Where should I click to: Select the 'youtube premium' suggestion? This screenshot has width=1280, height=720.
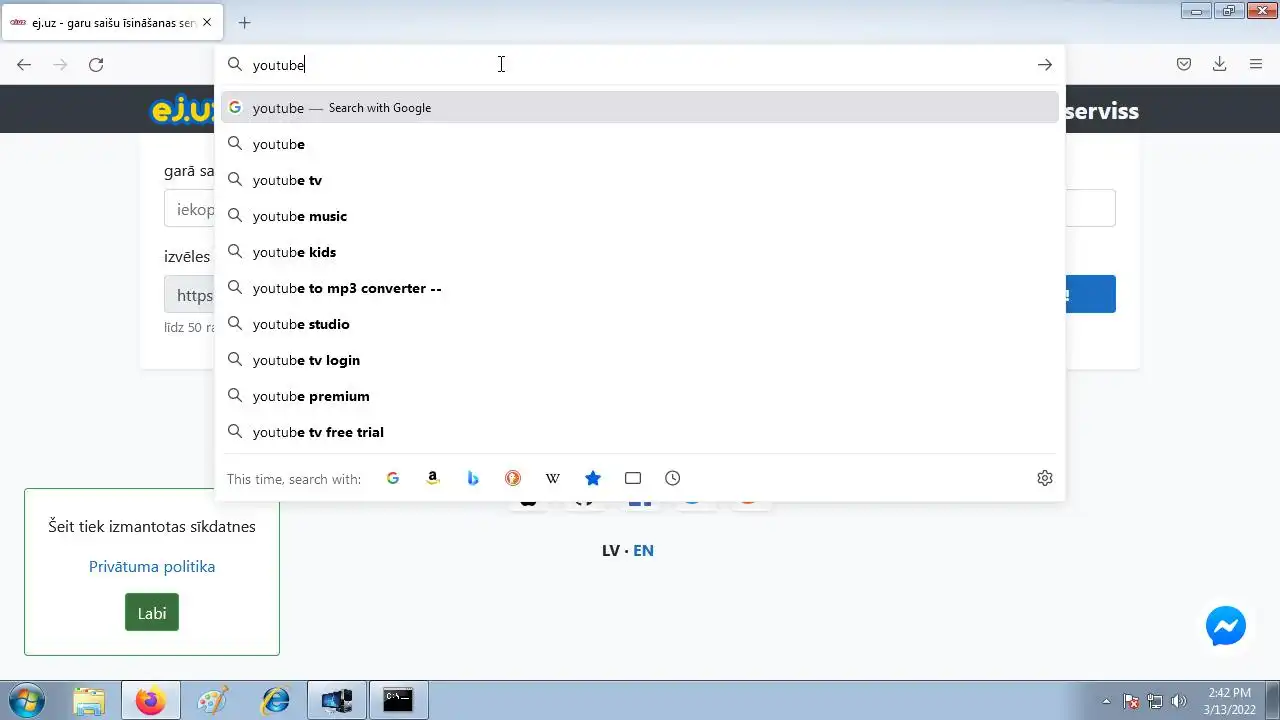(640, 396)
